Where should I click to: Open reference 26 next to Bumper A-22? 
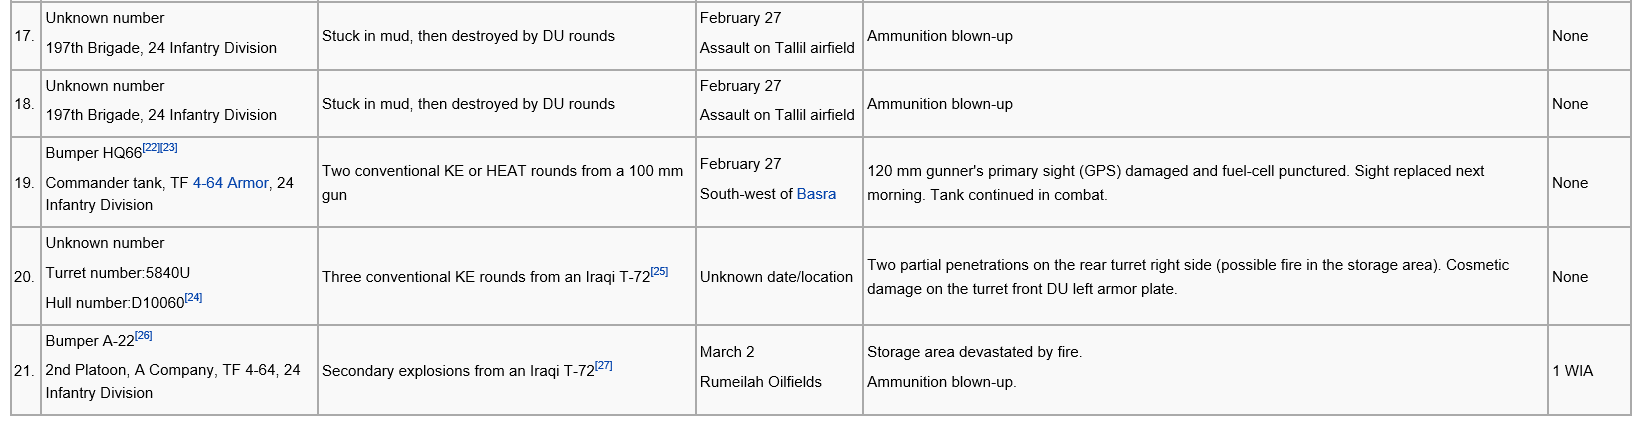pyautogui.click(x=143, y=335)
